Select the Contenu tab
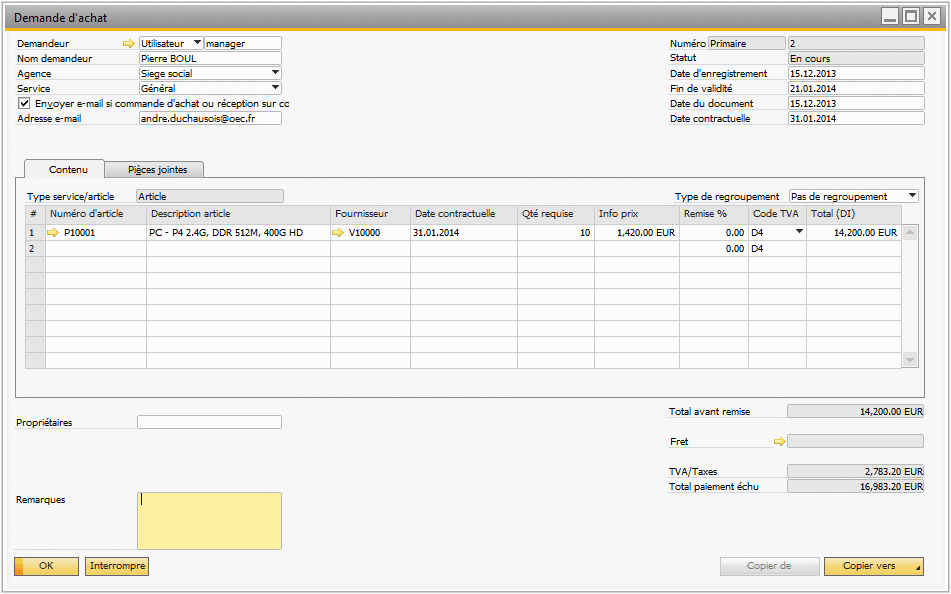The height and width of the screenshot is (594, 951). [x=68, y=169]
